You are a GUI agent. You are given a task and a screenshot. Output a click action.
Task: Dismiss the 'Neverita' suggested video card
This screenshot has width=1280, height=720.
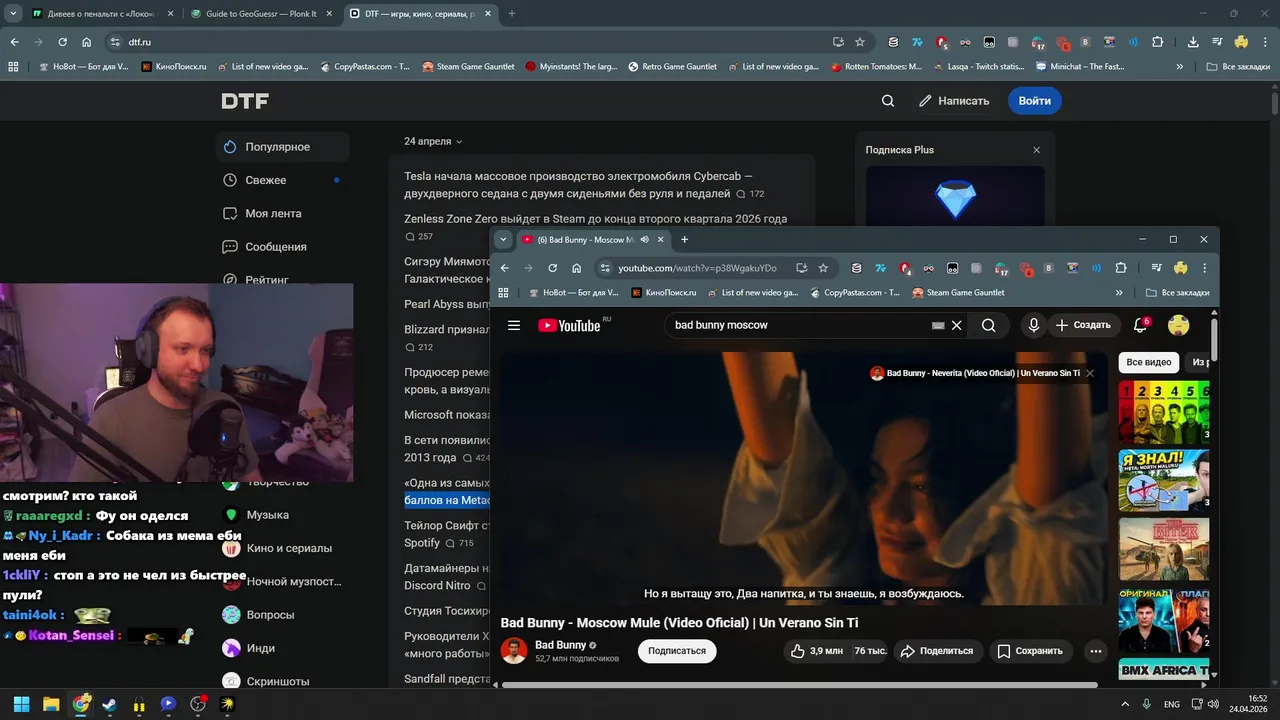coord(1090,373)
